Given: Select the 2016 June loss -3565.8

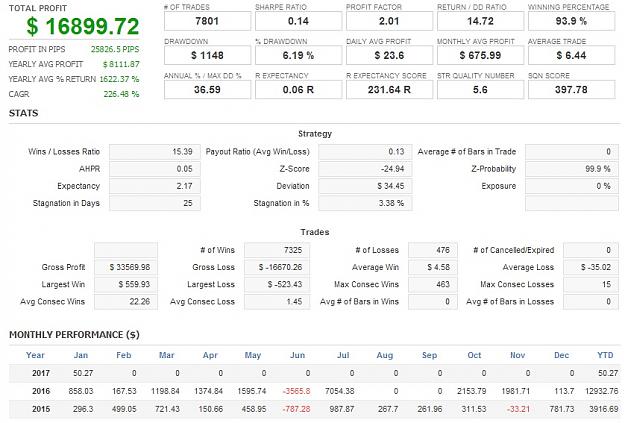Looking at the screenshot, I should click(296, 392).
